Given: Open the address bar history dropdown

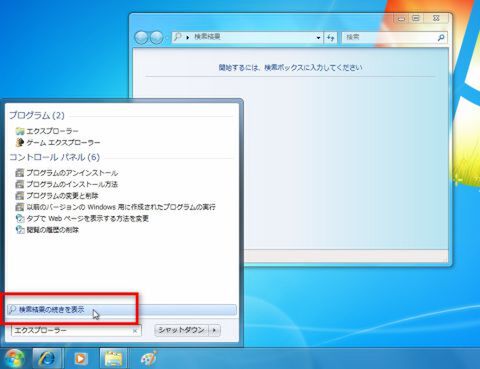Looking at the screenshot, I should coord(318,37).
